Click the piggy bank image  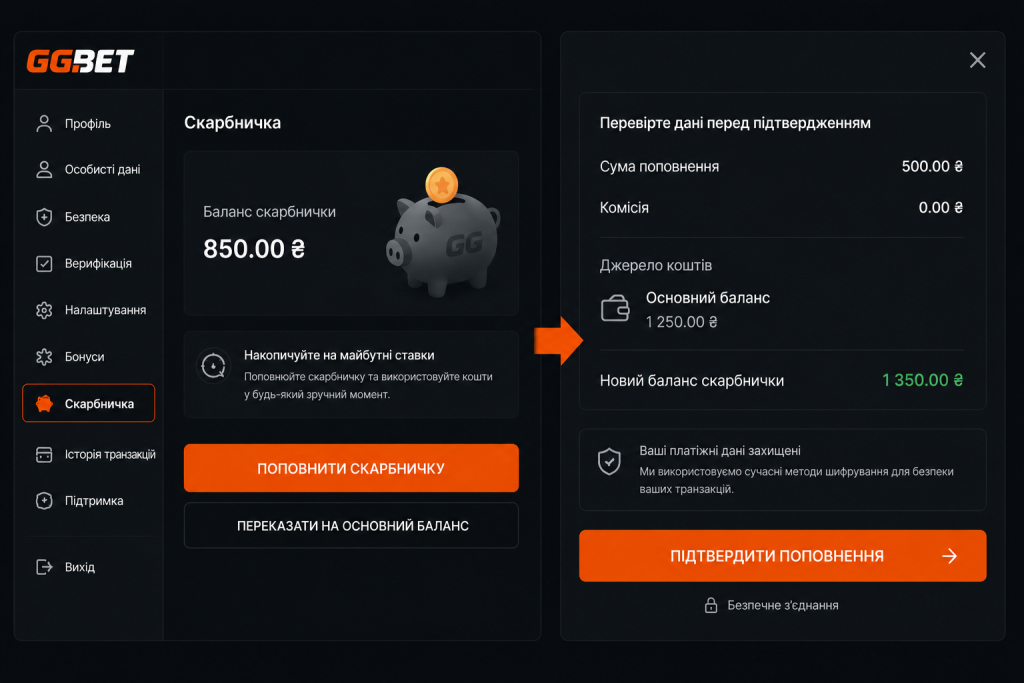pyautogui.click(x=443, y=232)
